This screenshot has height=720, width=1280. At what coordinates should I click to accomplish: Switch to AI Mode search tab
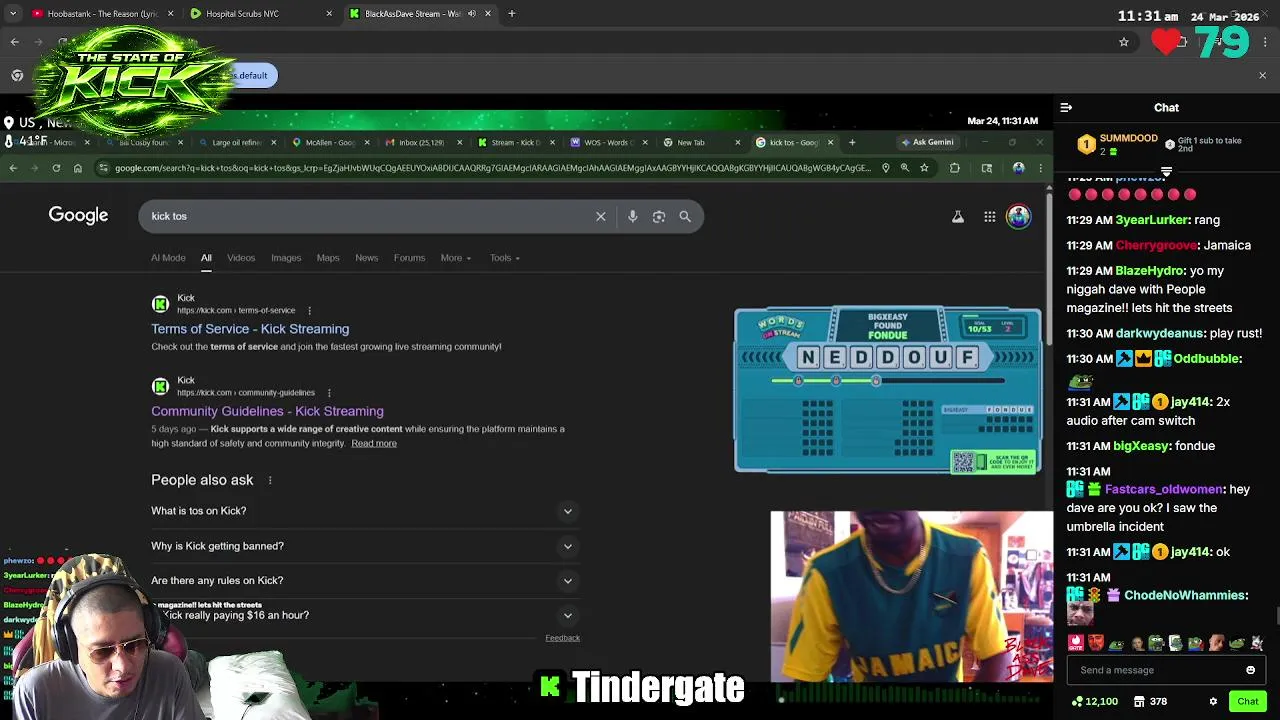[x=168, y=258]
